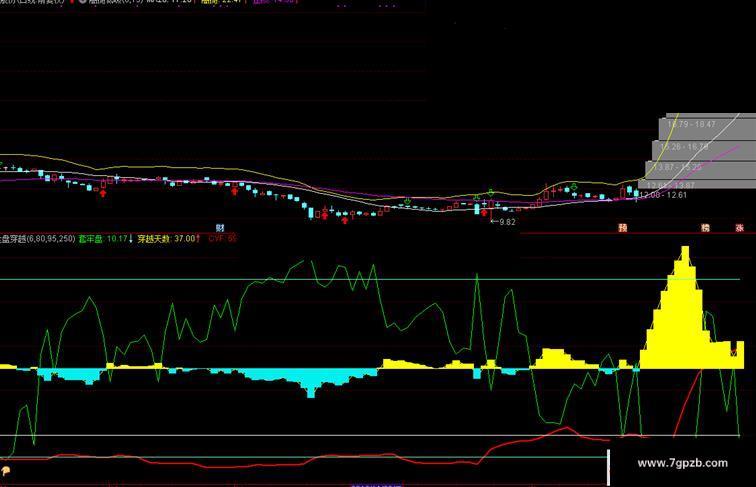The width and height of the screenshot is (756, 487).
Task: Click the 预 forecast marker icon
Action: pyautogui.click(x=623, y=228)
